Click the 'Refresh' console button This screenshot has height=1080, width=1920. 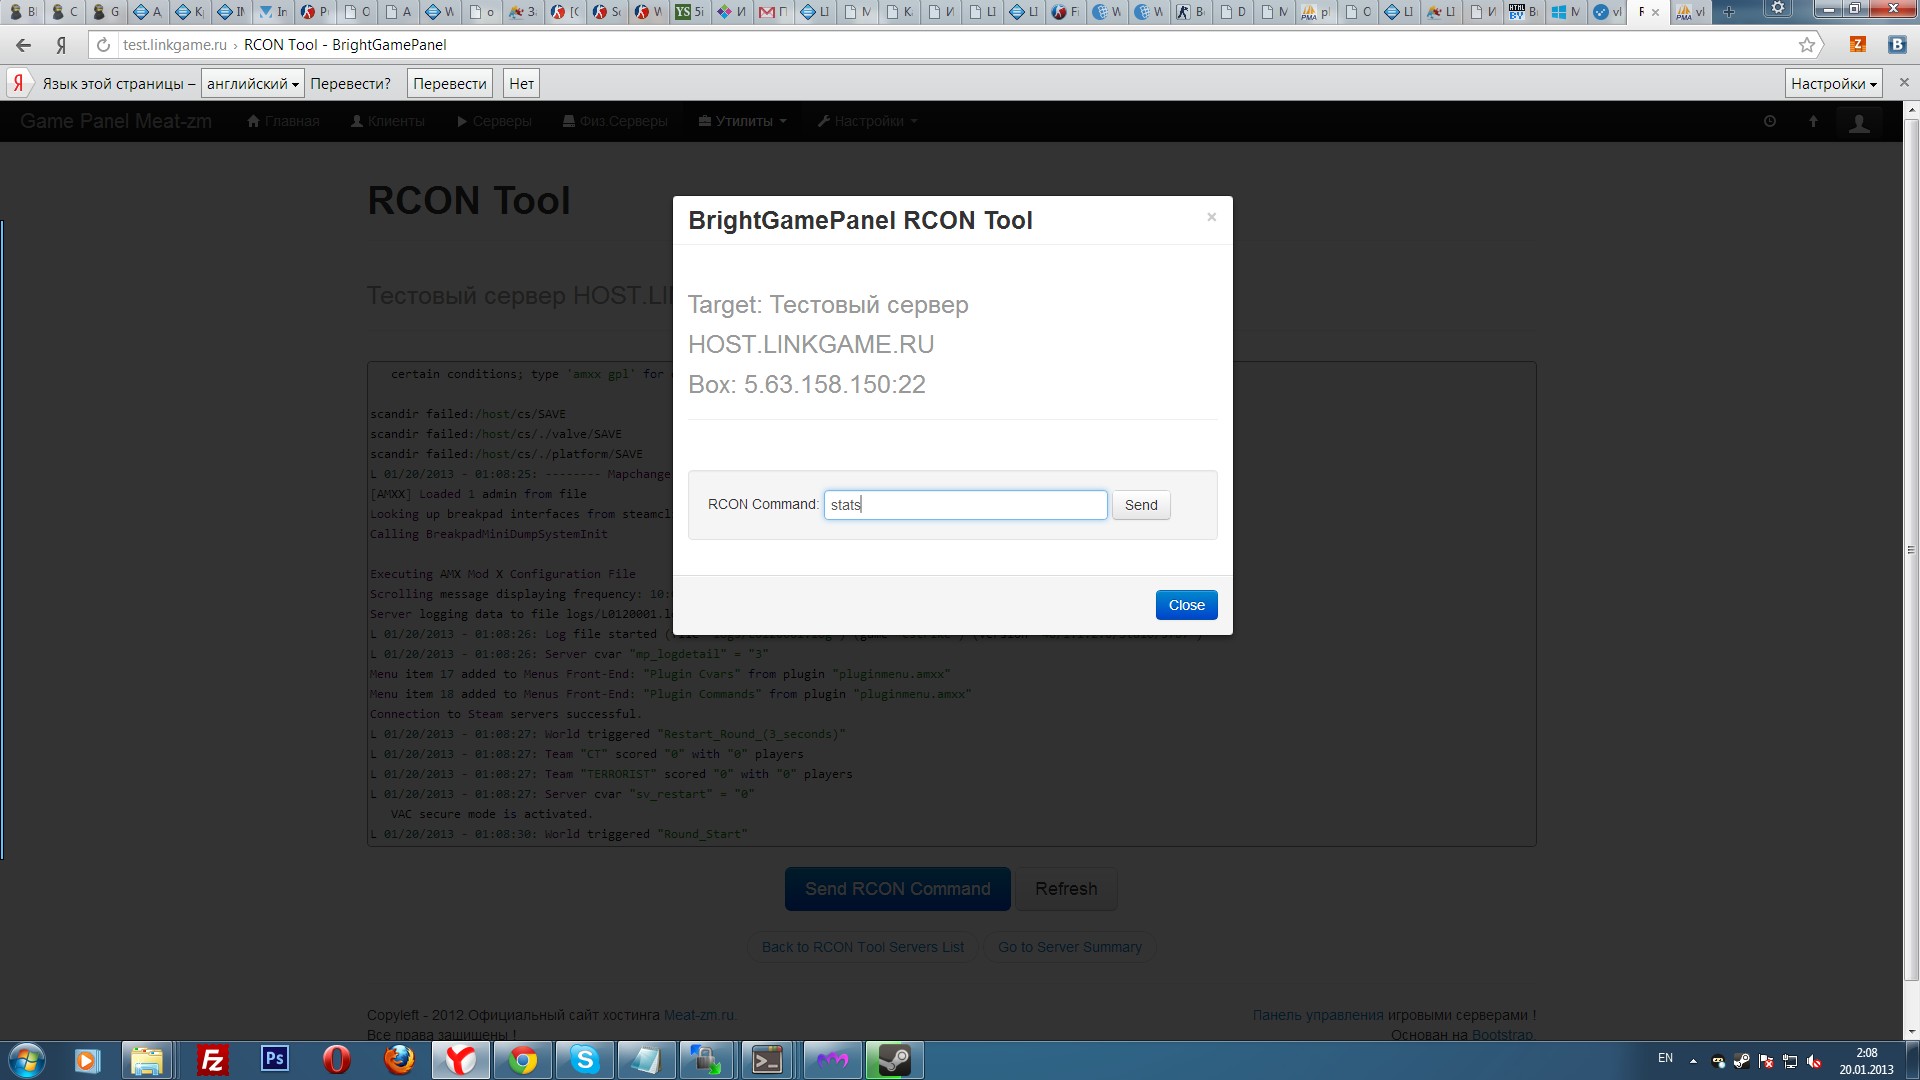point(1066,889)
